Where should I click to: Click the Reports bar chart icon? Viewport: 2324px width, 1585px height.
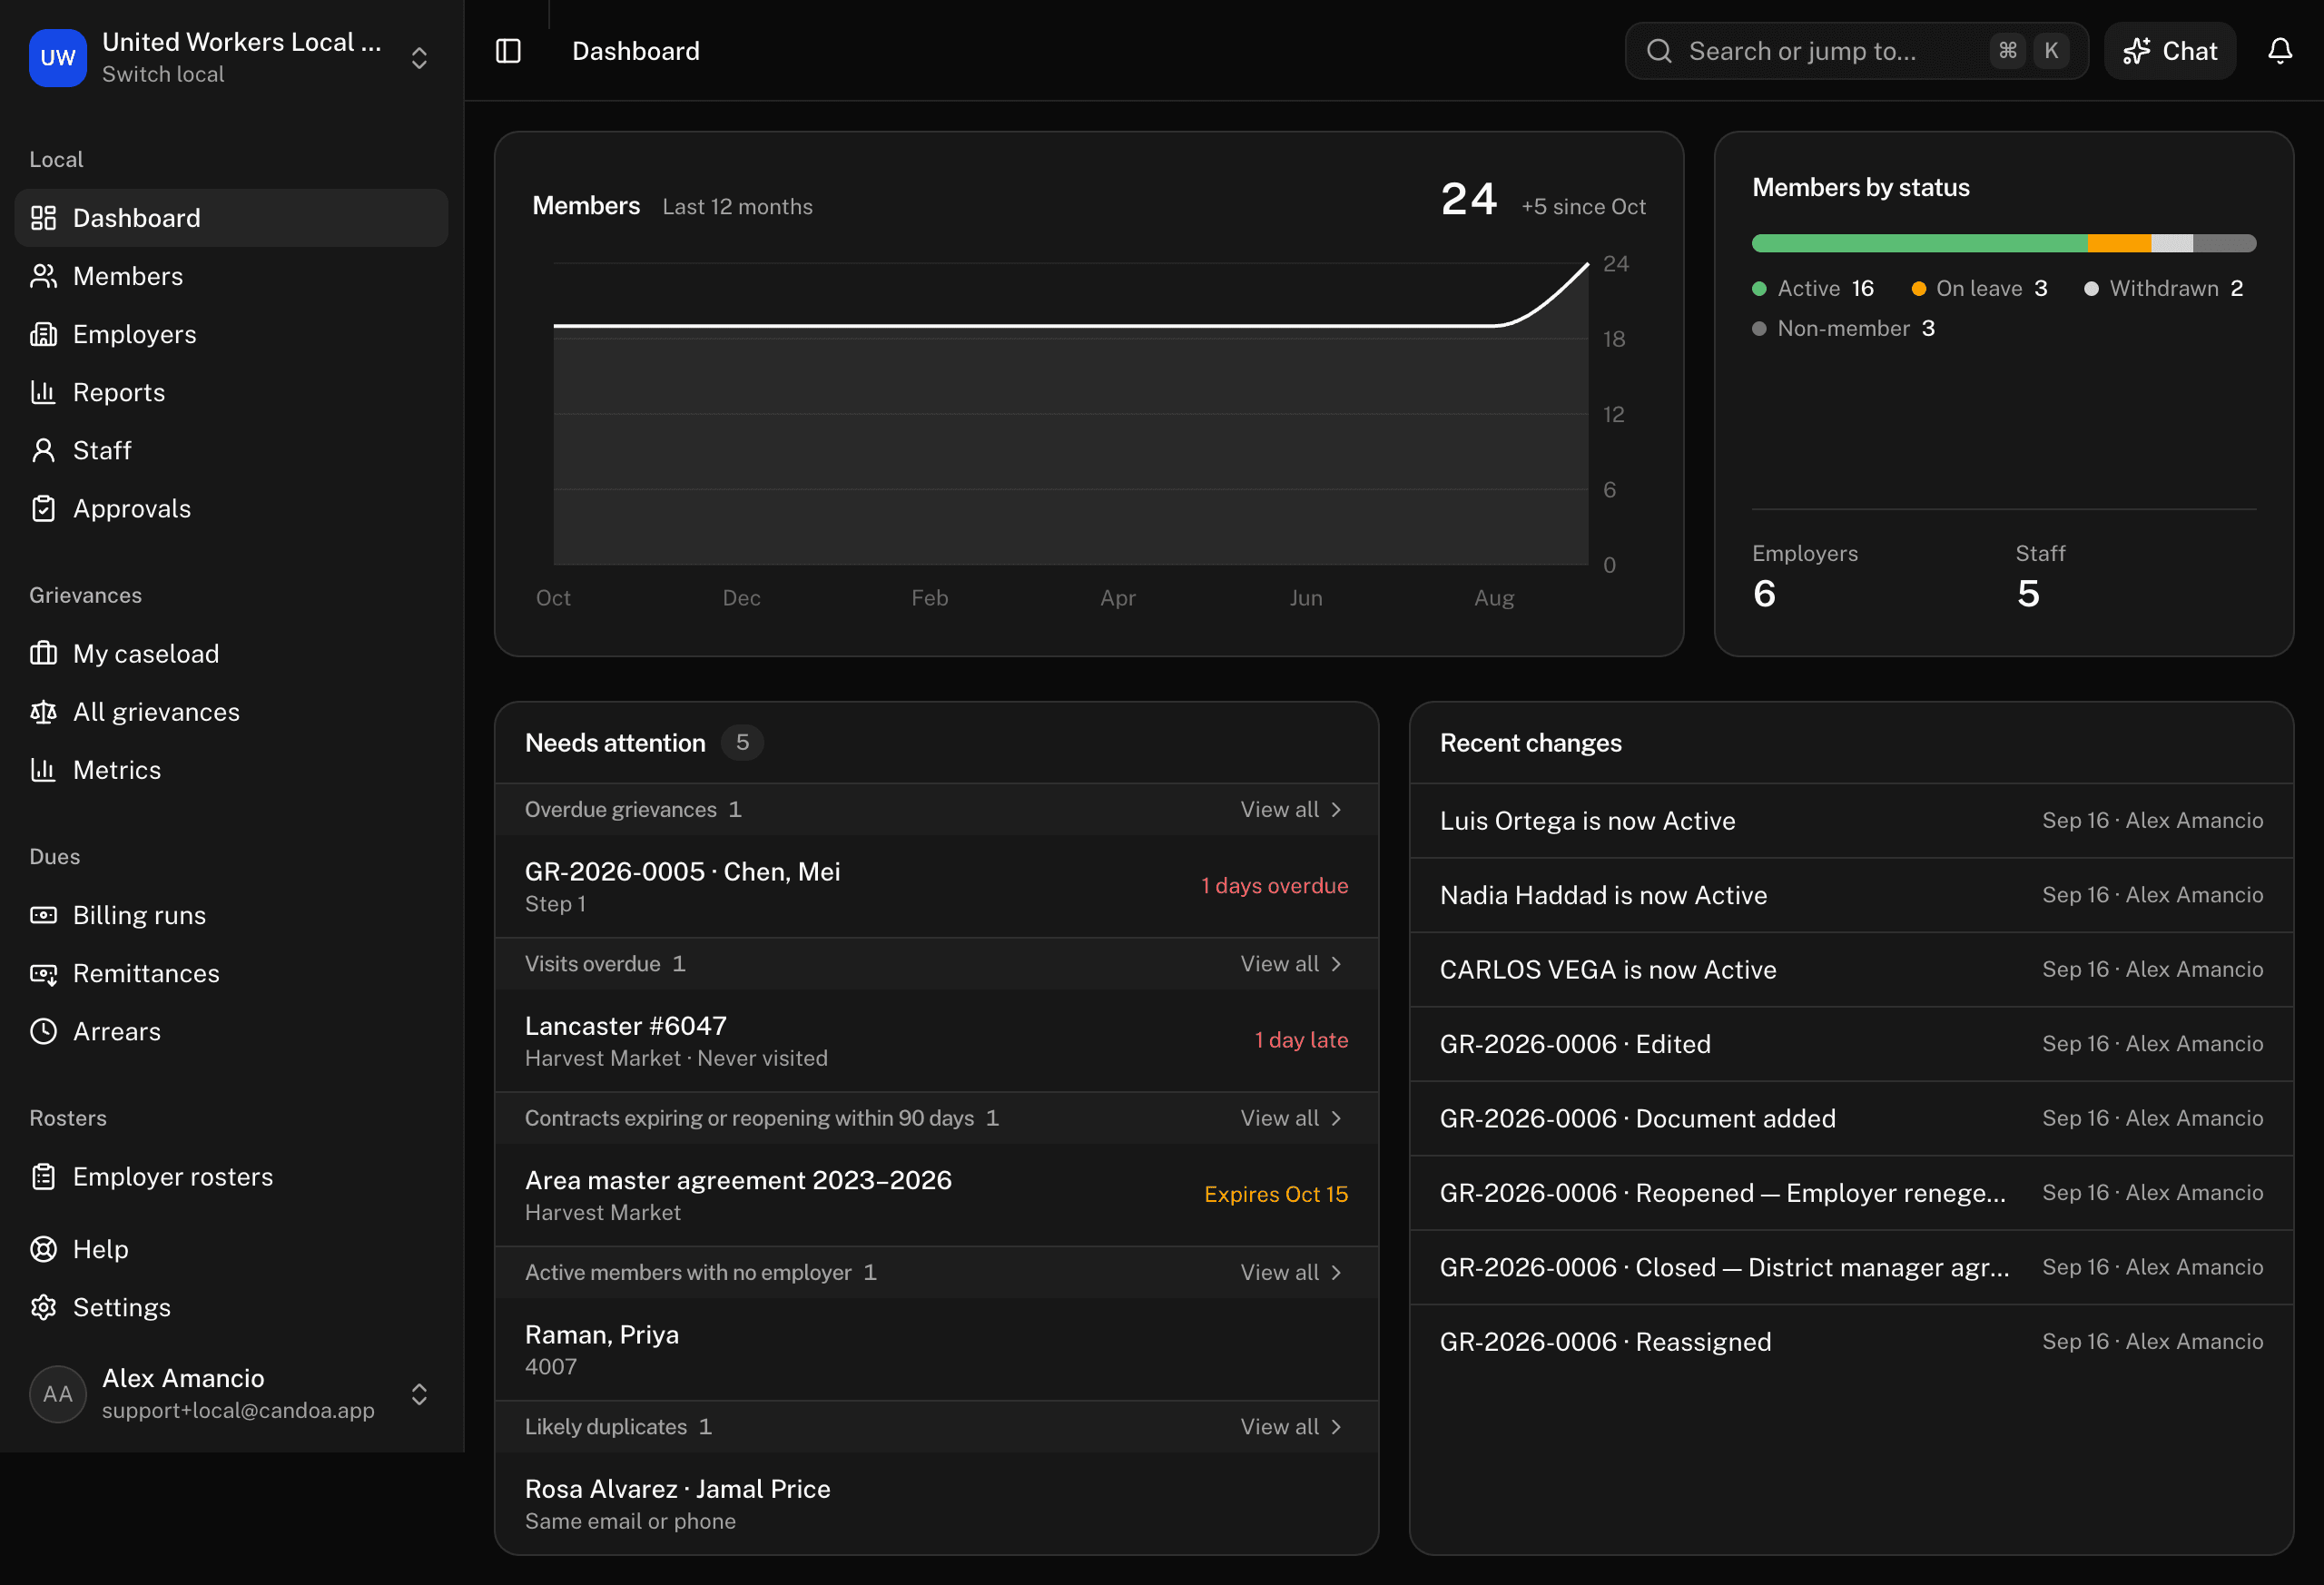[43, 392]
